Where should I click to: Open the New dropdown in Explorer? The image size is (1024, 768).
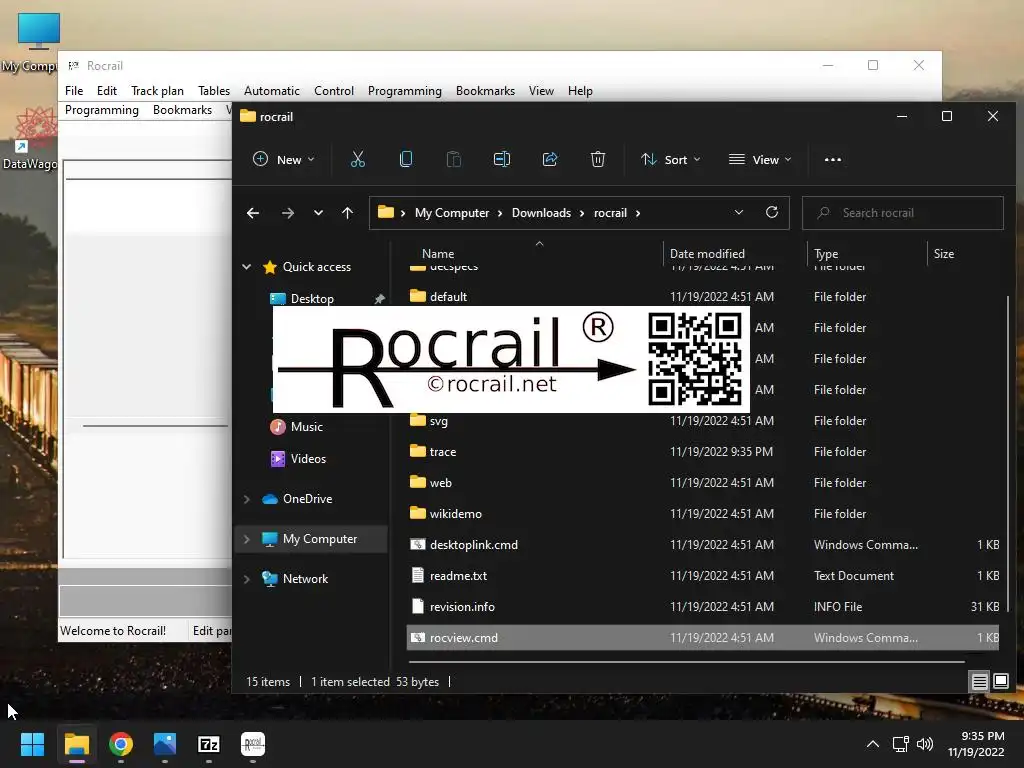click(283, 159)
